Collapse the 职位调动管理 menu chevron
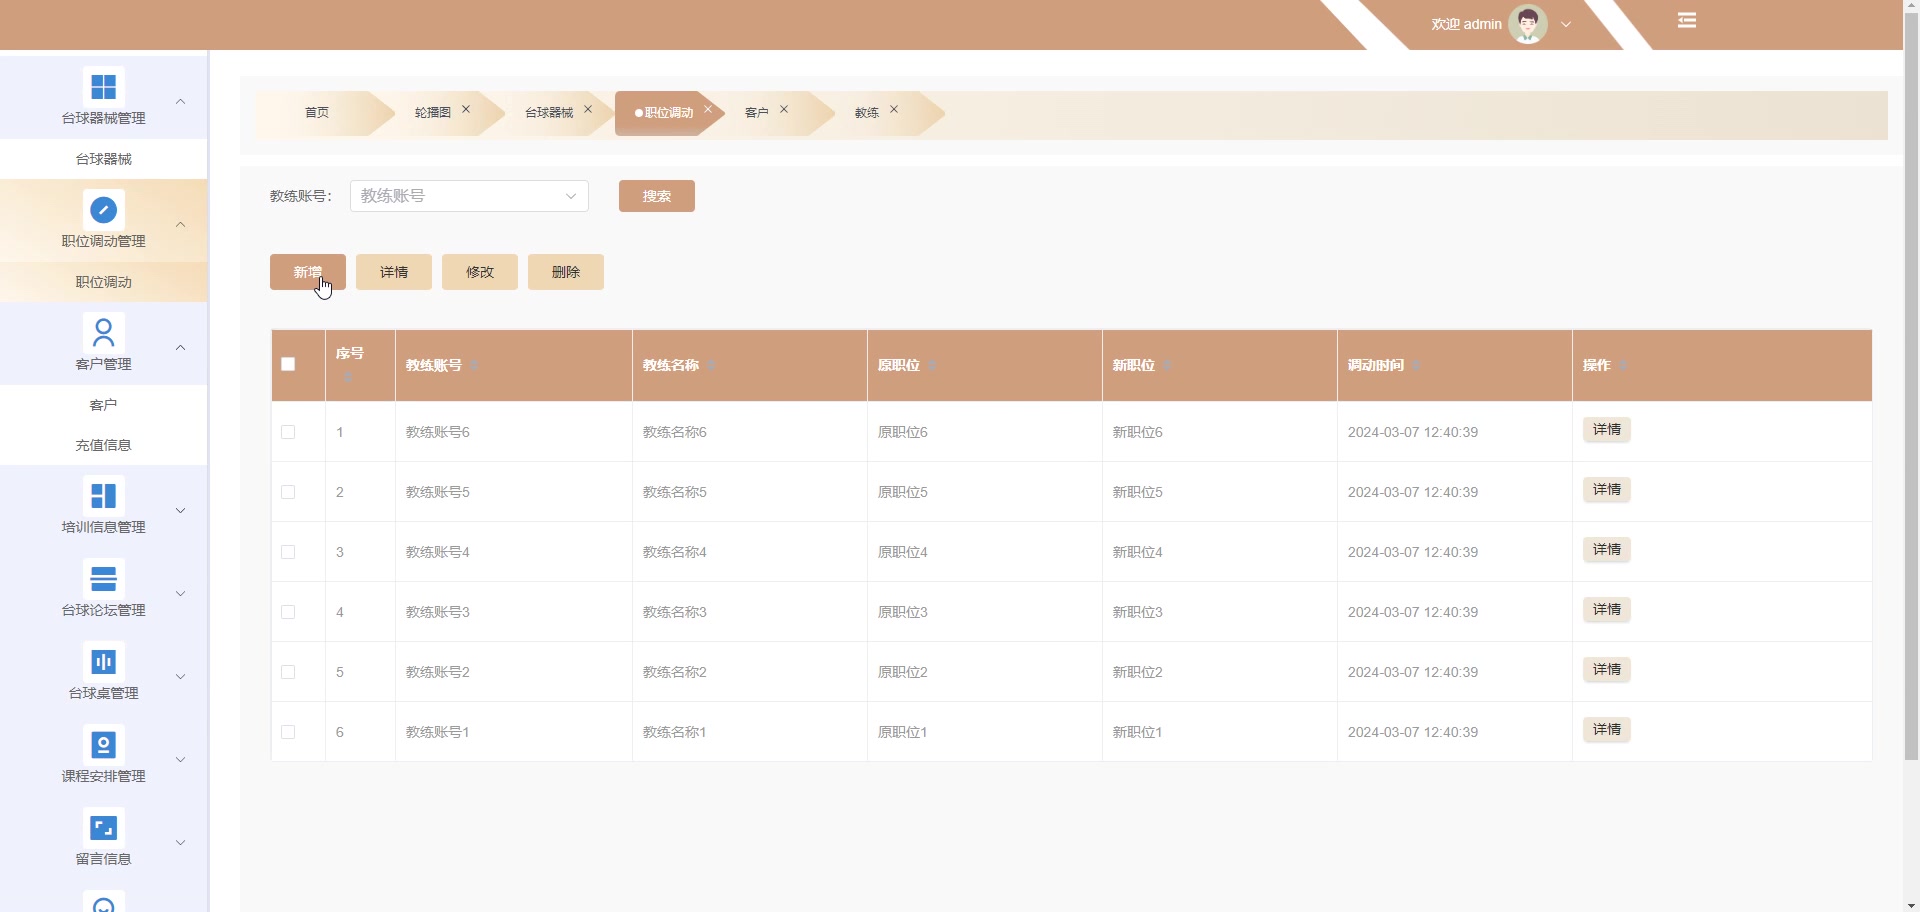 tap(181, 224)
